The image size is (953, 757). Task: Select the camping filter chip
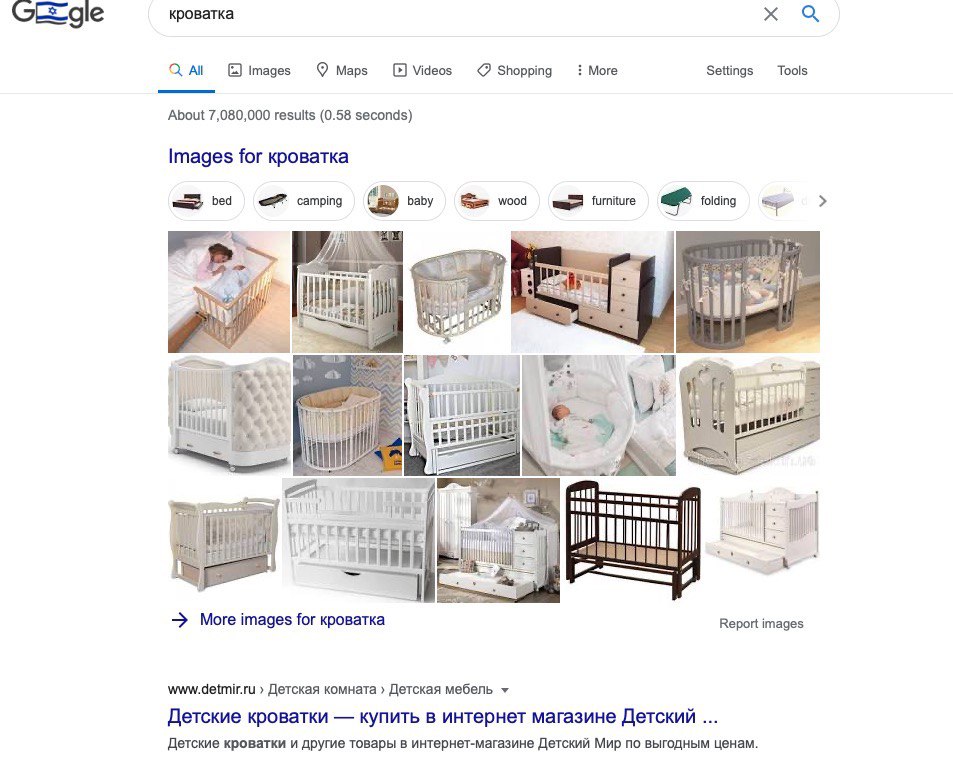click(304, 200)
